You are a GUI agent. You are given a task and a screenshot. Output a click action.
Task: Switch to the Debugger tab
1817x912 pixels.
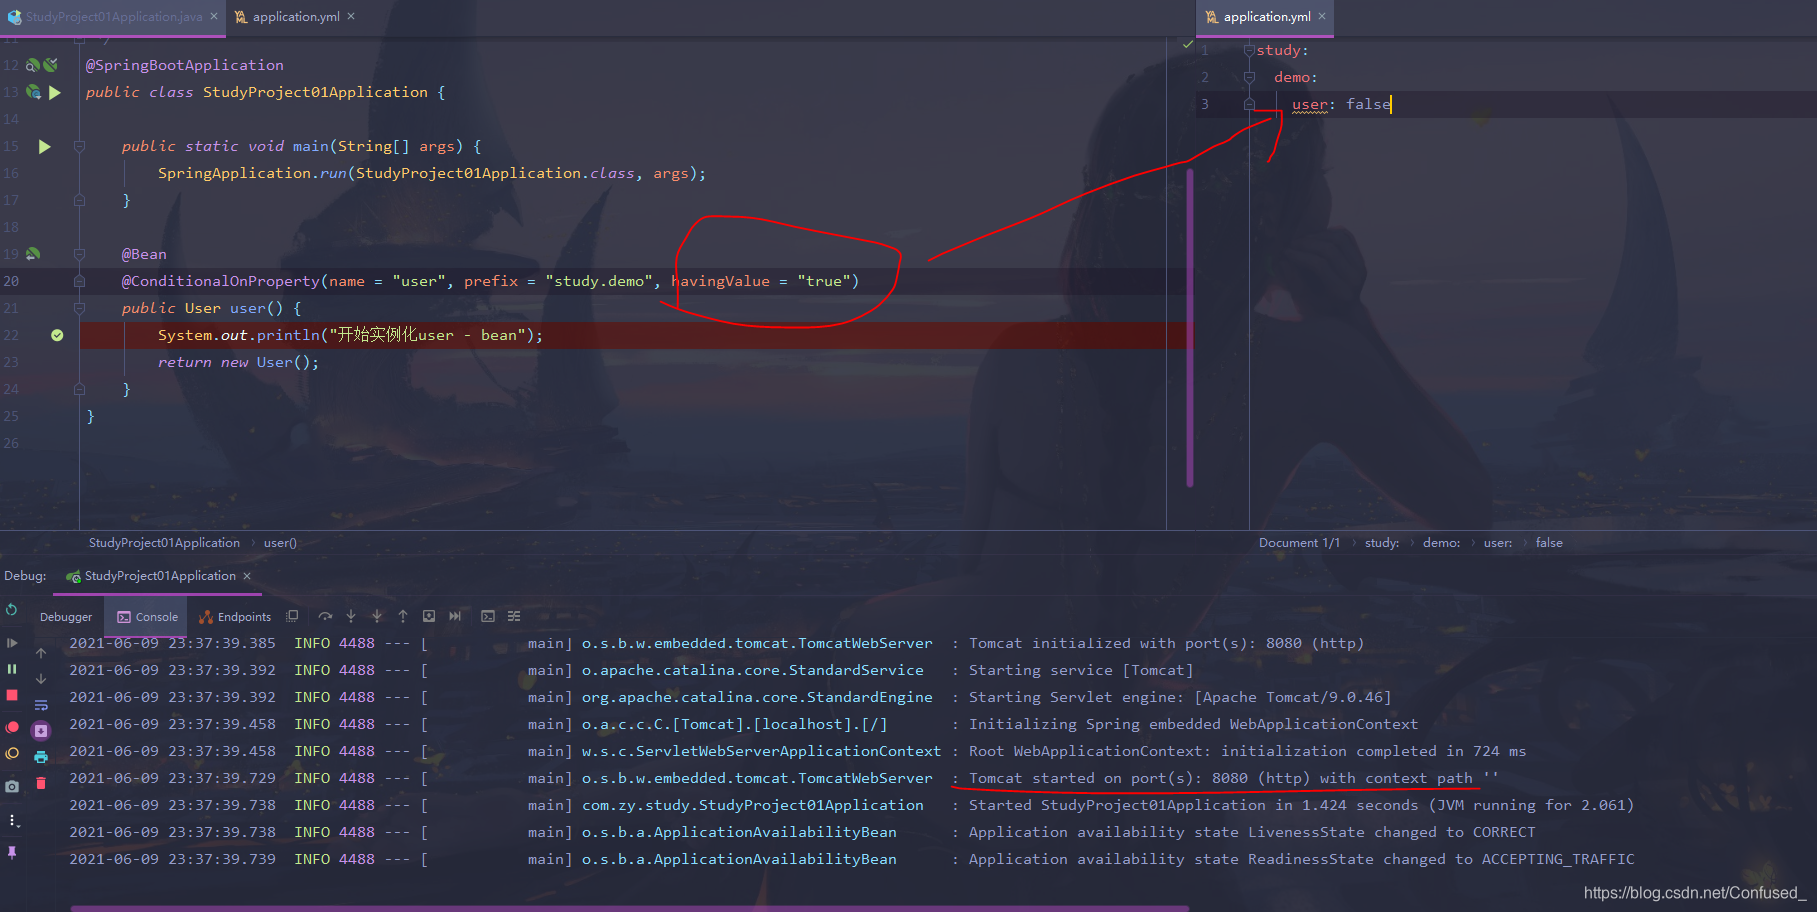click(66, 617)
